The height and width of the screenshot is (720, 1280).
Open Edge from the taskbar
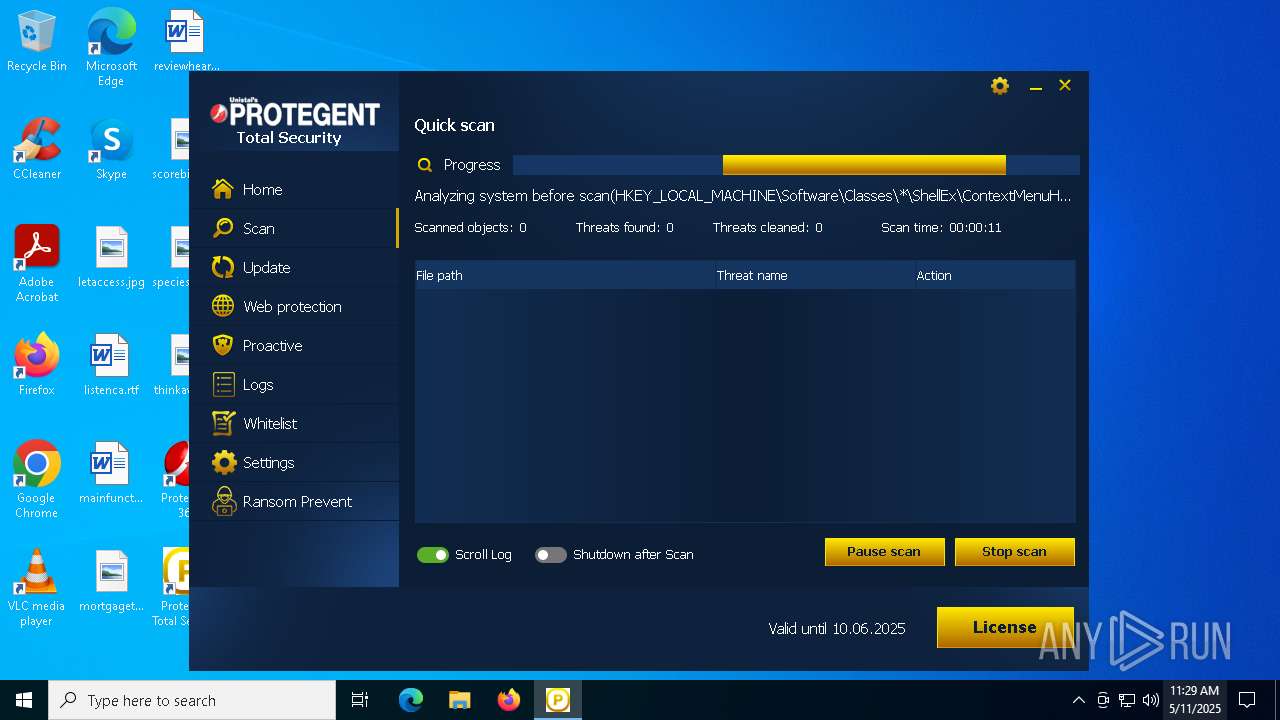click(x=411, y=700)
